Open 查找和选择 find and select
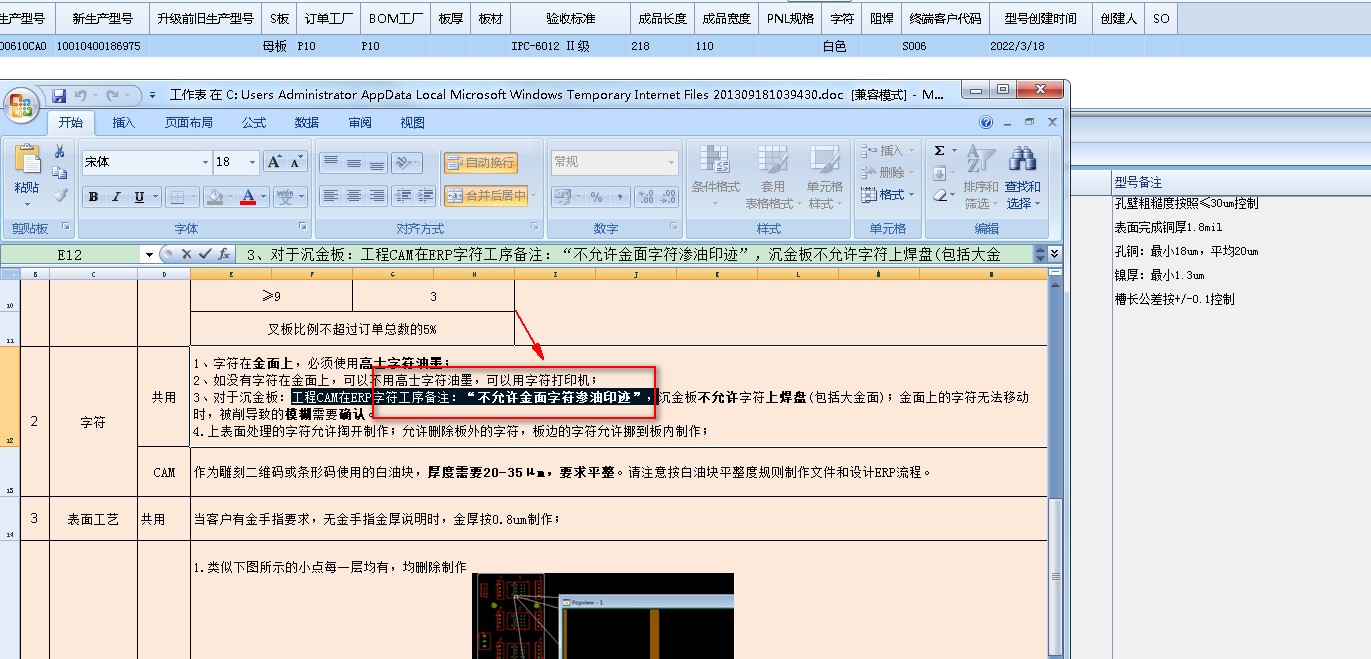This screenshot has width=1371, height=659. [x=1022, y=177]
